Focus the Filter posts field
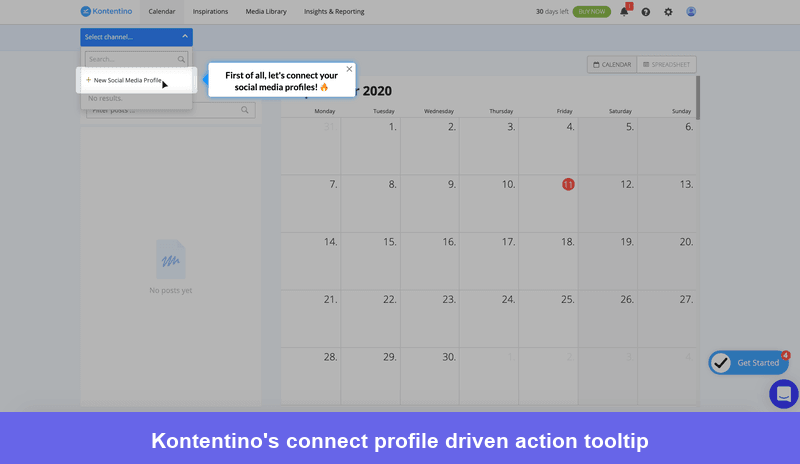800x464 pixels. point(171,110)
